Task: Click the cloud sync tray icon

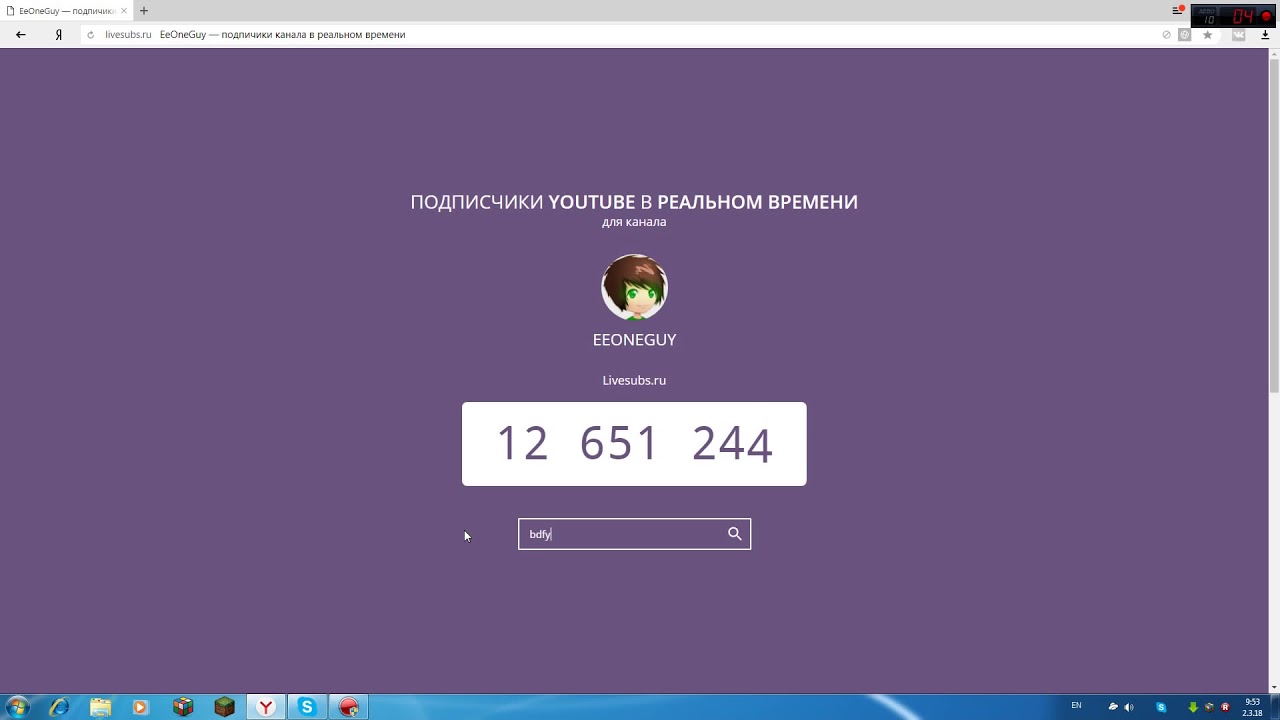Action: [1113, 707]
